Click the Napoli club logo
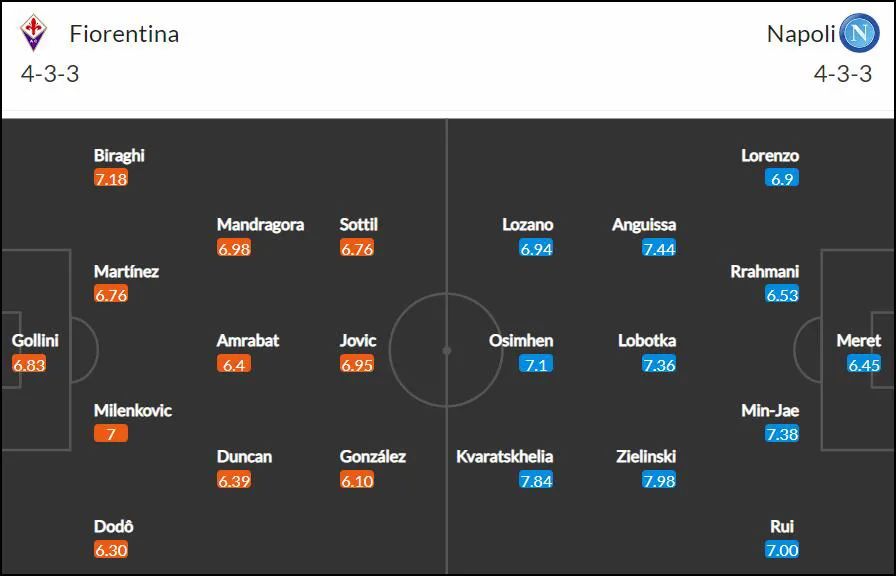The image size is (896, 576). (x=859, y=33)
